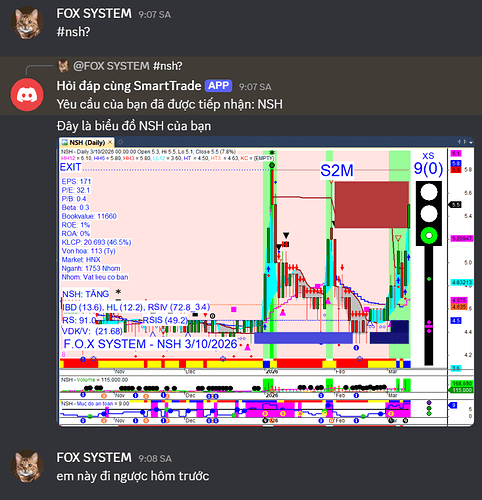Close the NSH (Daily) tab with its X
Screen dimensions: 482x500
pos(110,143)
